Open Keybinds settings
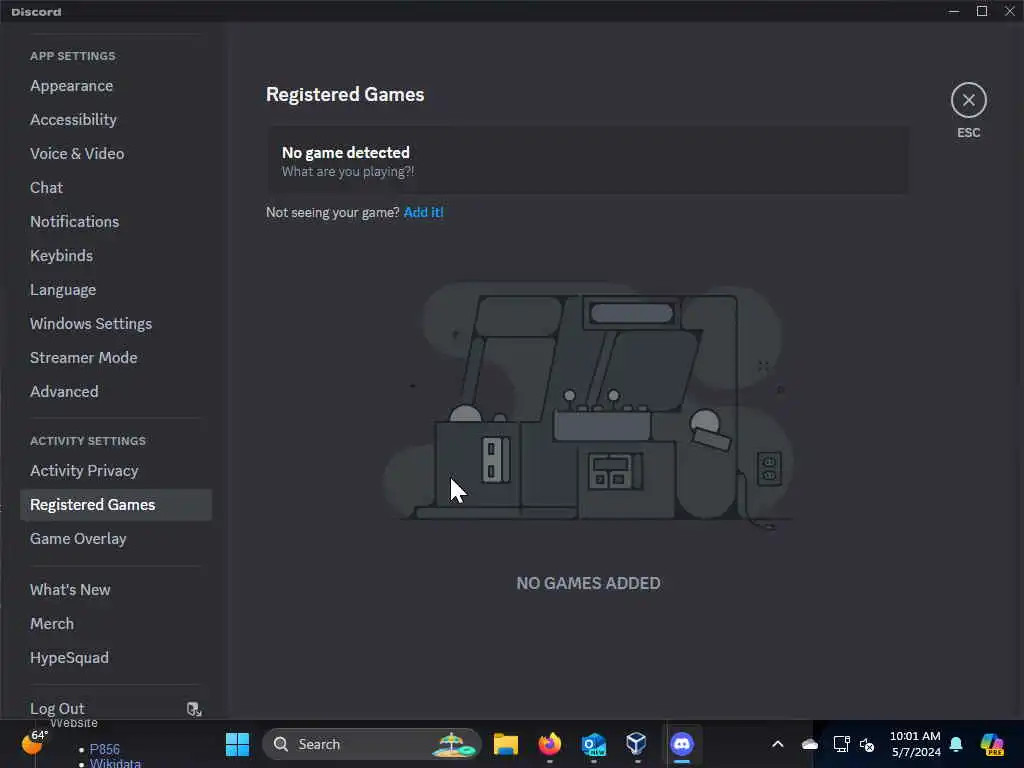Image resolution: width=1024 pixels, height=768 pixels. click(61, 255)
